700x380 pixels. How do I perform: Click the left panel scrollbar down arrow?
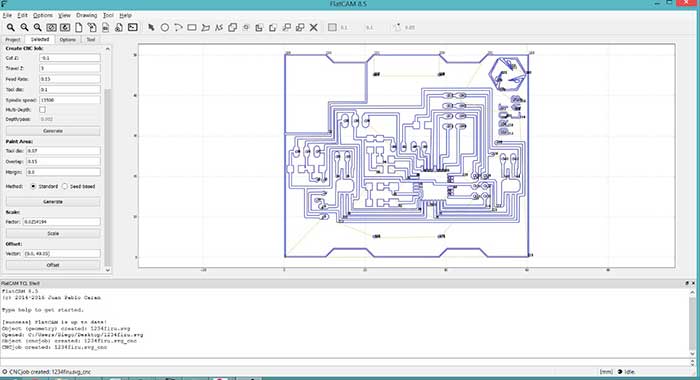click(108, 270)
